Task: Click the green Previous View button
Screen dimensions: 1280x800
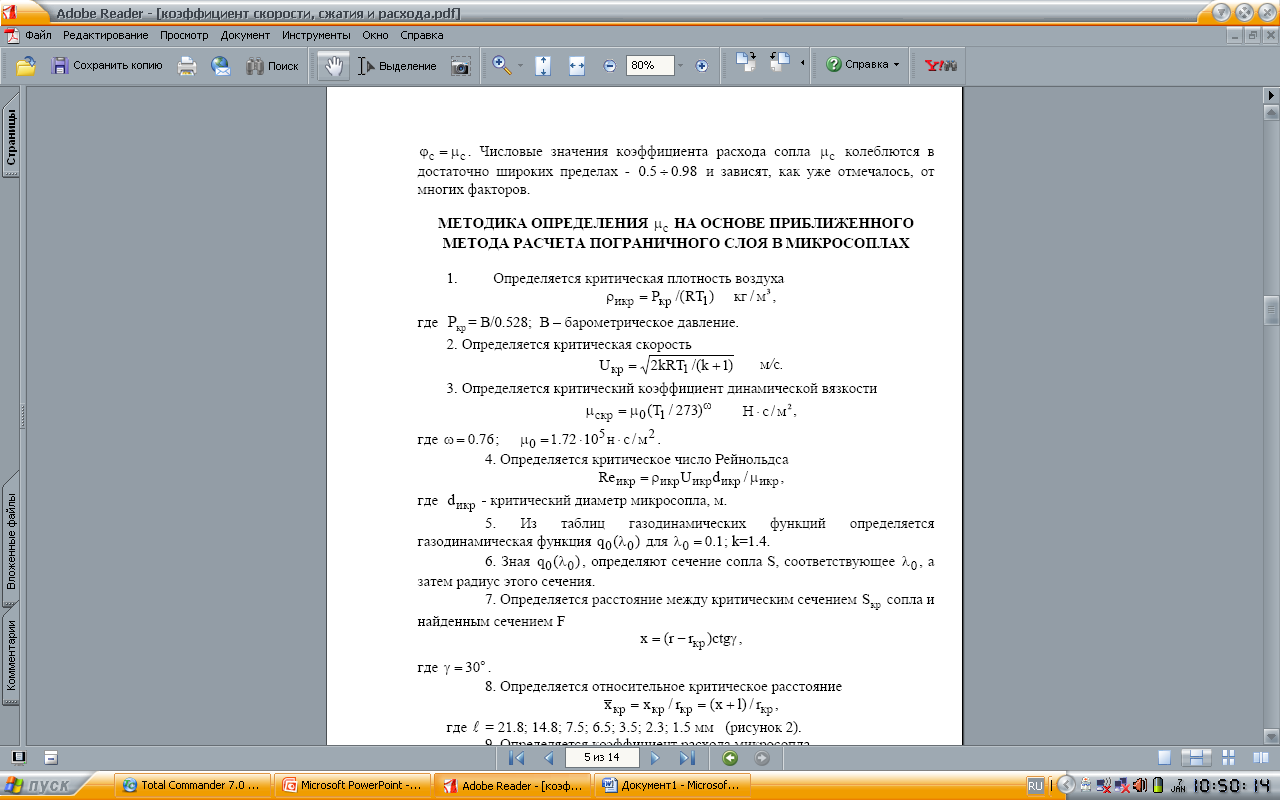Action: (x=730, y=759)
